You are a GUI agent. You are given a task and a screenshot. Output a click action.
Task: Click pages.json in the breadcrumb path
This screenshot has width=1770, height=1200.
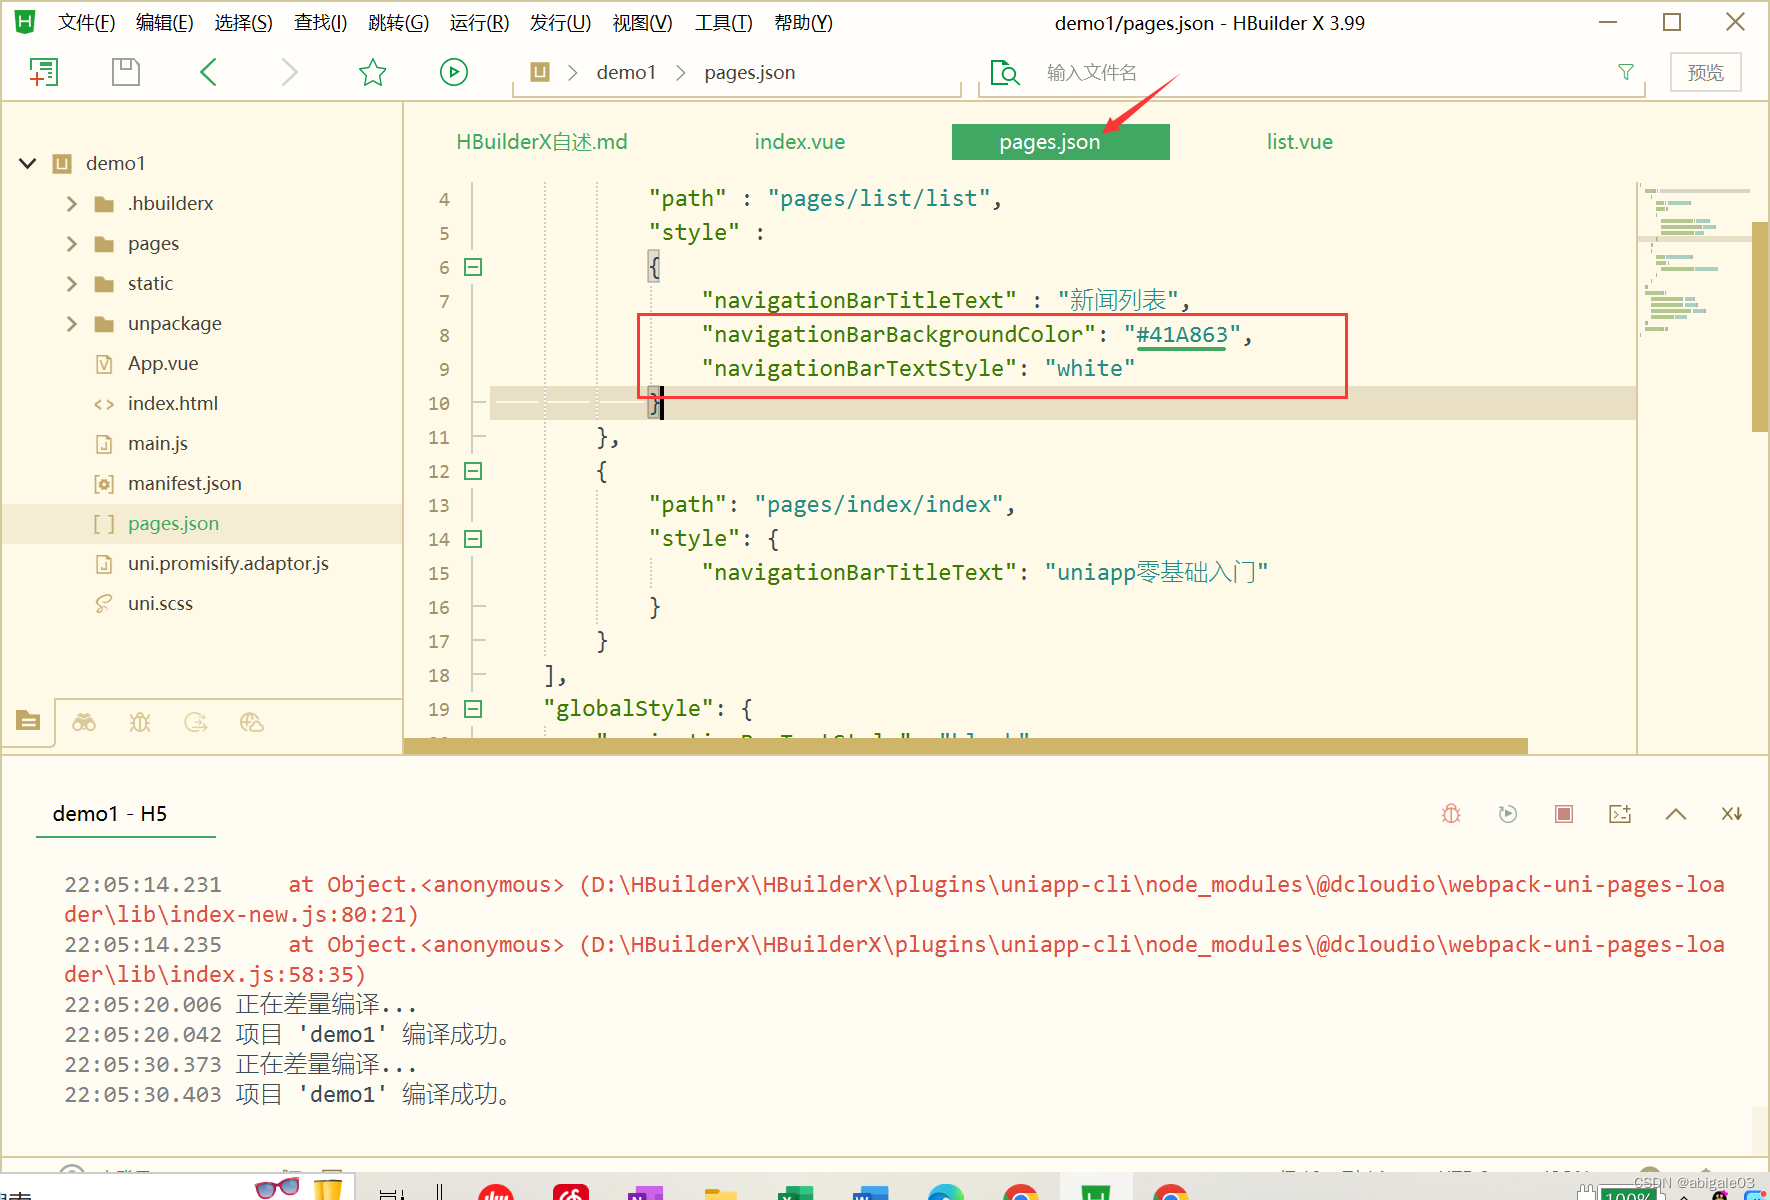[750, 72]
